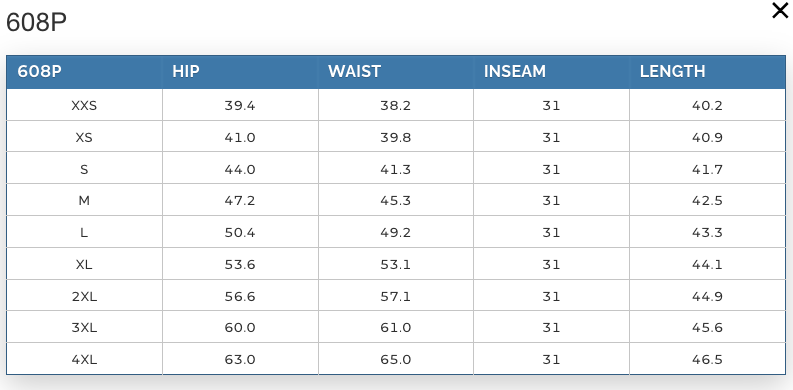
Task: Click the INSEAM column header
Action: [514, 71]
